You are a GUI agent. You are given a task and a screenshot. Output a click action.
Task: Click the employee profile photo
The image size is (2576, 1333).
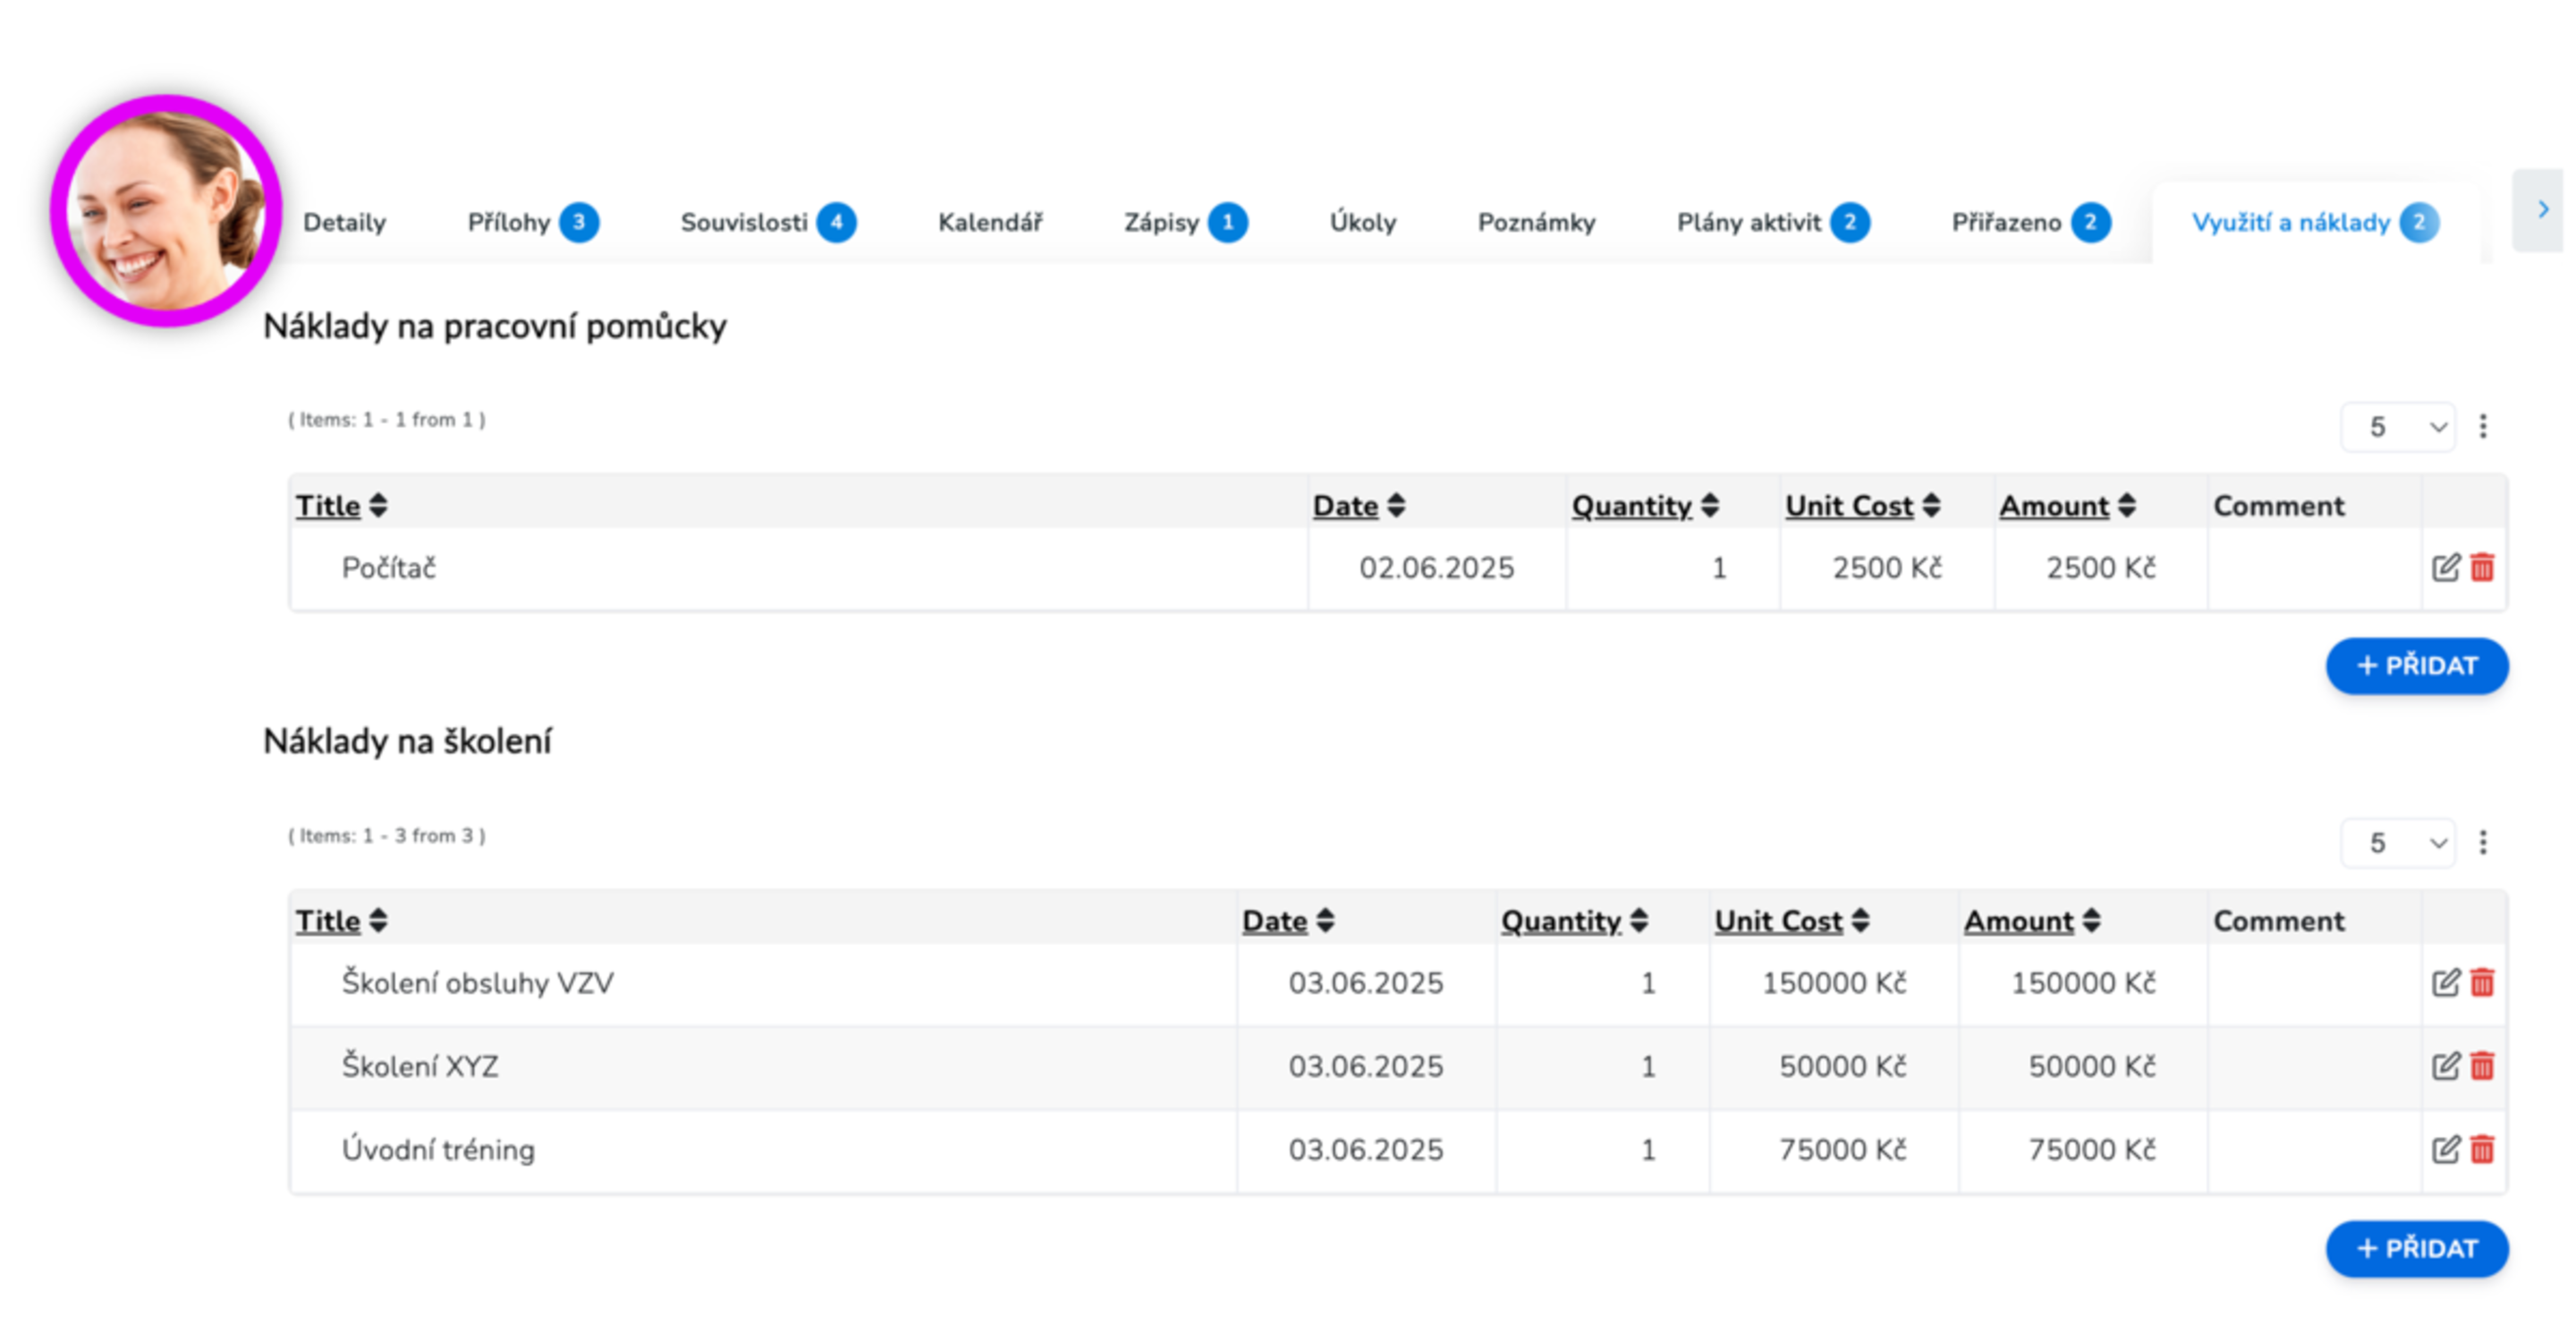coord(166,211)
